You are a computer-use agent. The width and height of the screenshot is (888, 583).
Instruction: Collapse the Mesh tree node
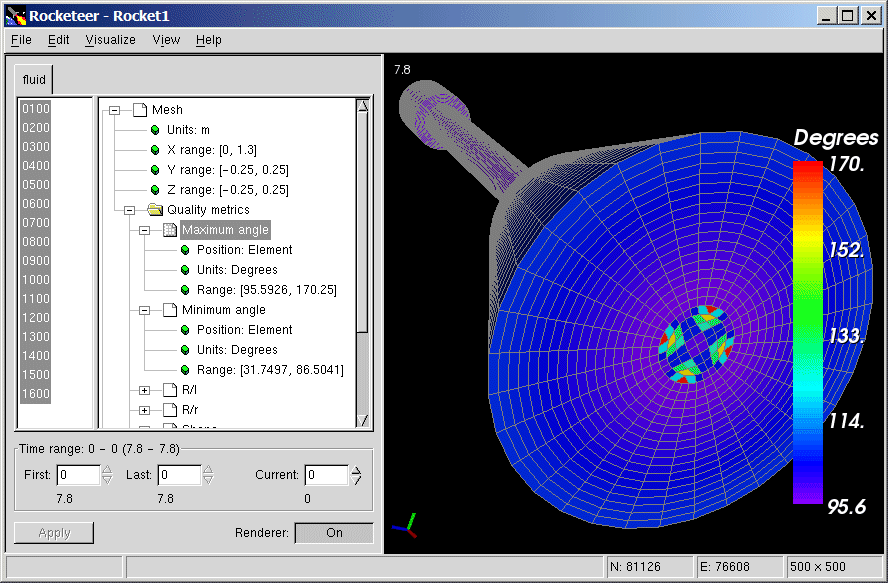[x=114, y=110]
